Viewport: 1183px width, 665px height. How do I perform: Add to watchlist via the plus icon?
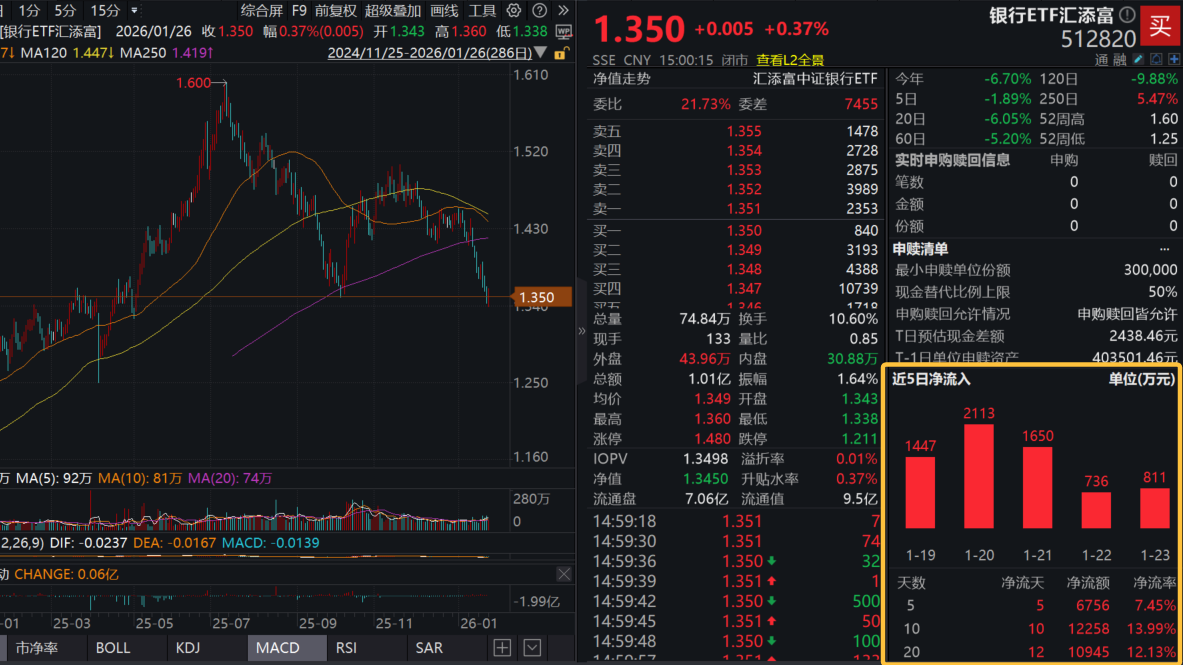pos(1172,58)
